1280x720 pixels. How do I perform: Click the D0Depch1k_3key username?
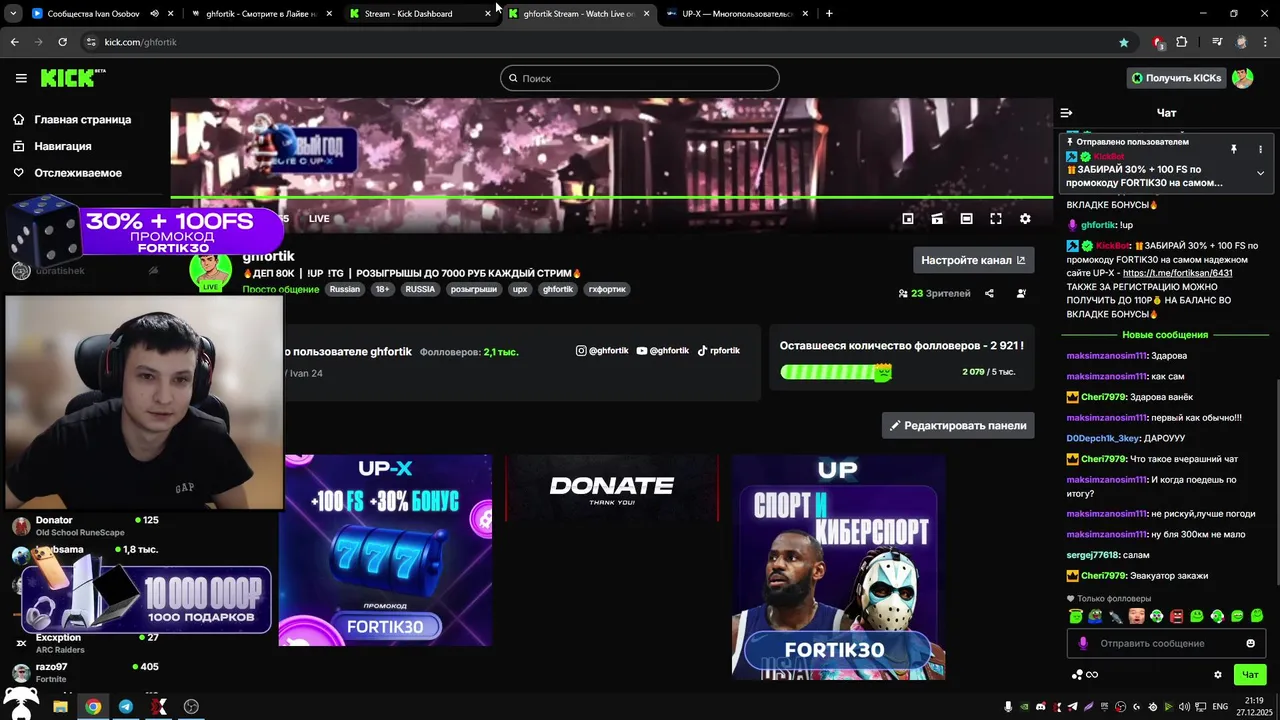(1103, 438)
